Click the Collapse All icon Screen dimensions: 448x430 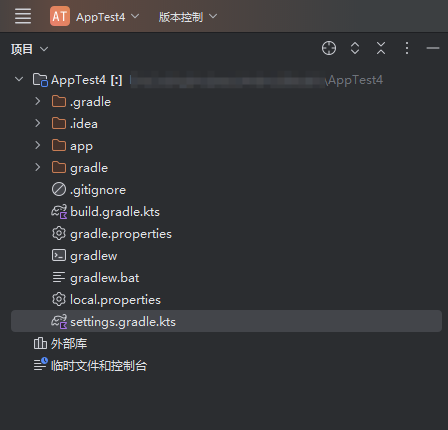click(381, 48)
